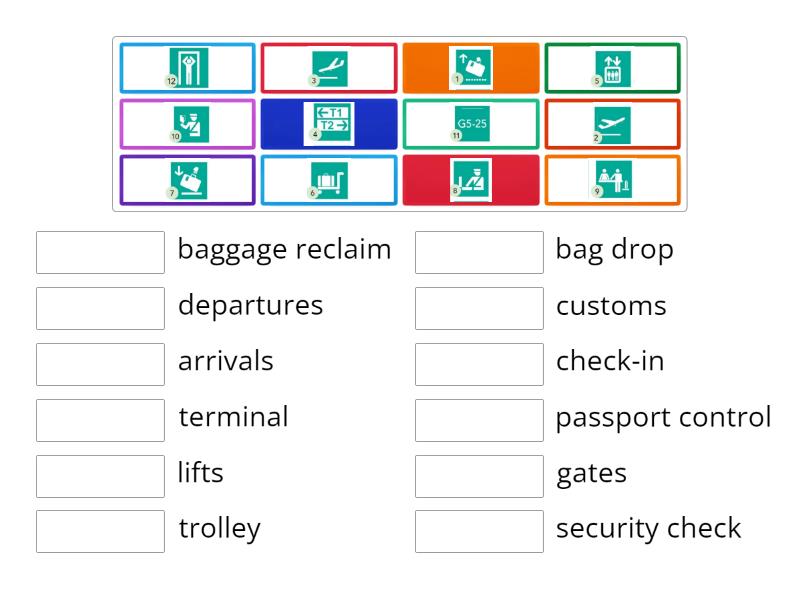The width and height of the screenshot is (800, 600).
Task: Click the T1/T2 terminal sign on blue tile
Action: click(328, 124)
